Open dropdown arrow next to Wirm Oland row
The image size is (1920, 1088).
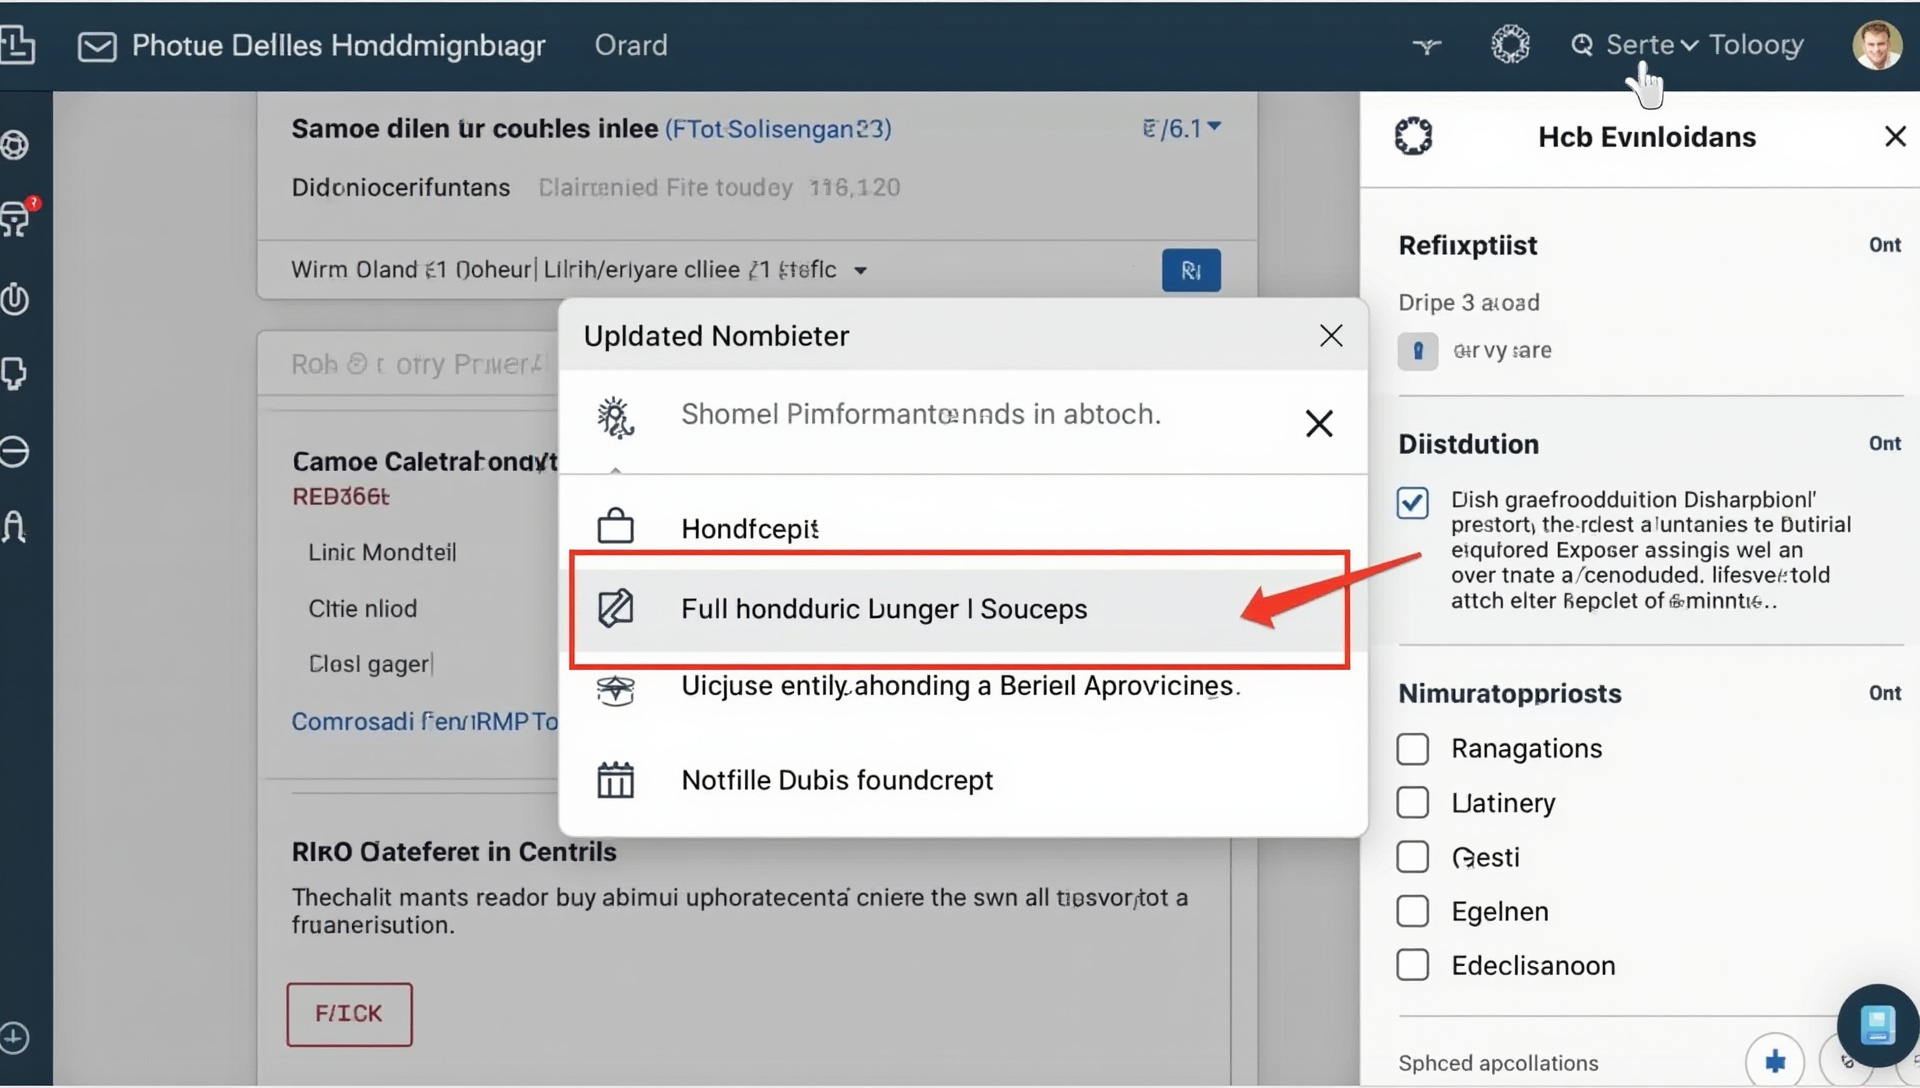(860, 271)
